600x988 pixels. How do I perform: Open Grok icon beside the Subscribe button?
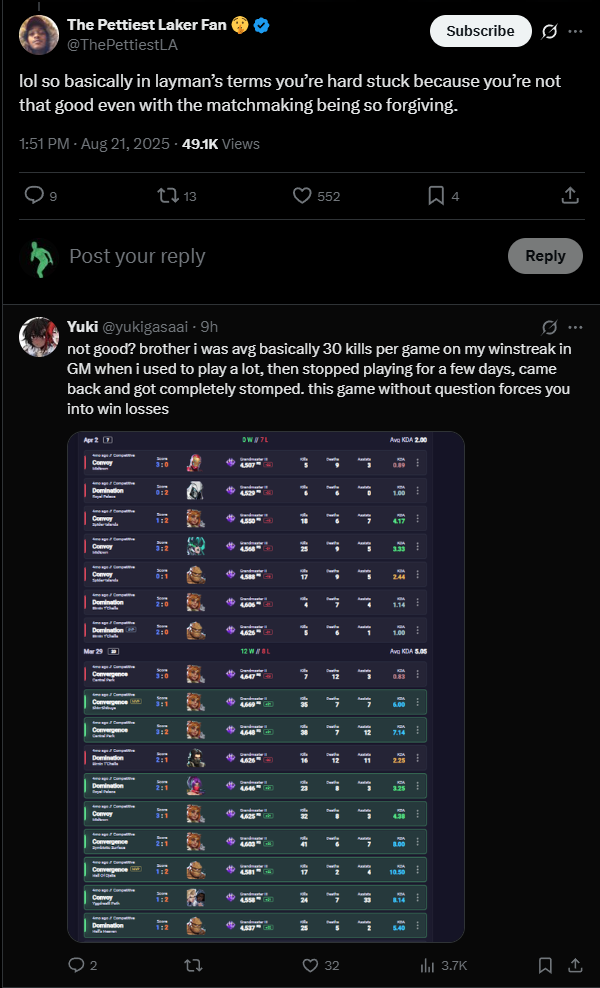point(548,31)
